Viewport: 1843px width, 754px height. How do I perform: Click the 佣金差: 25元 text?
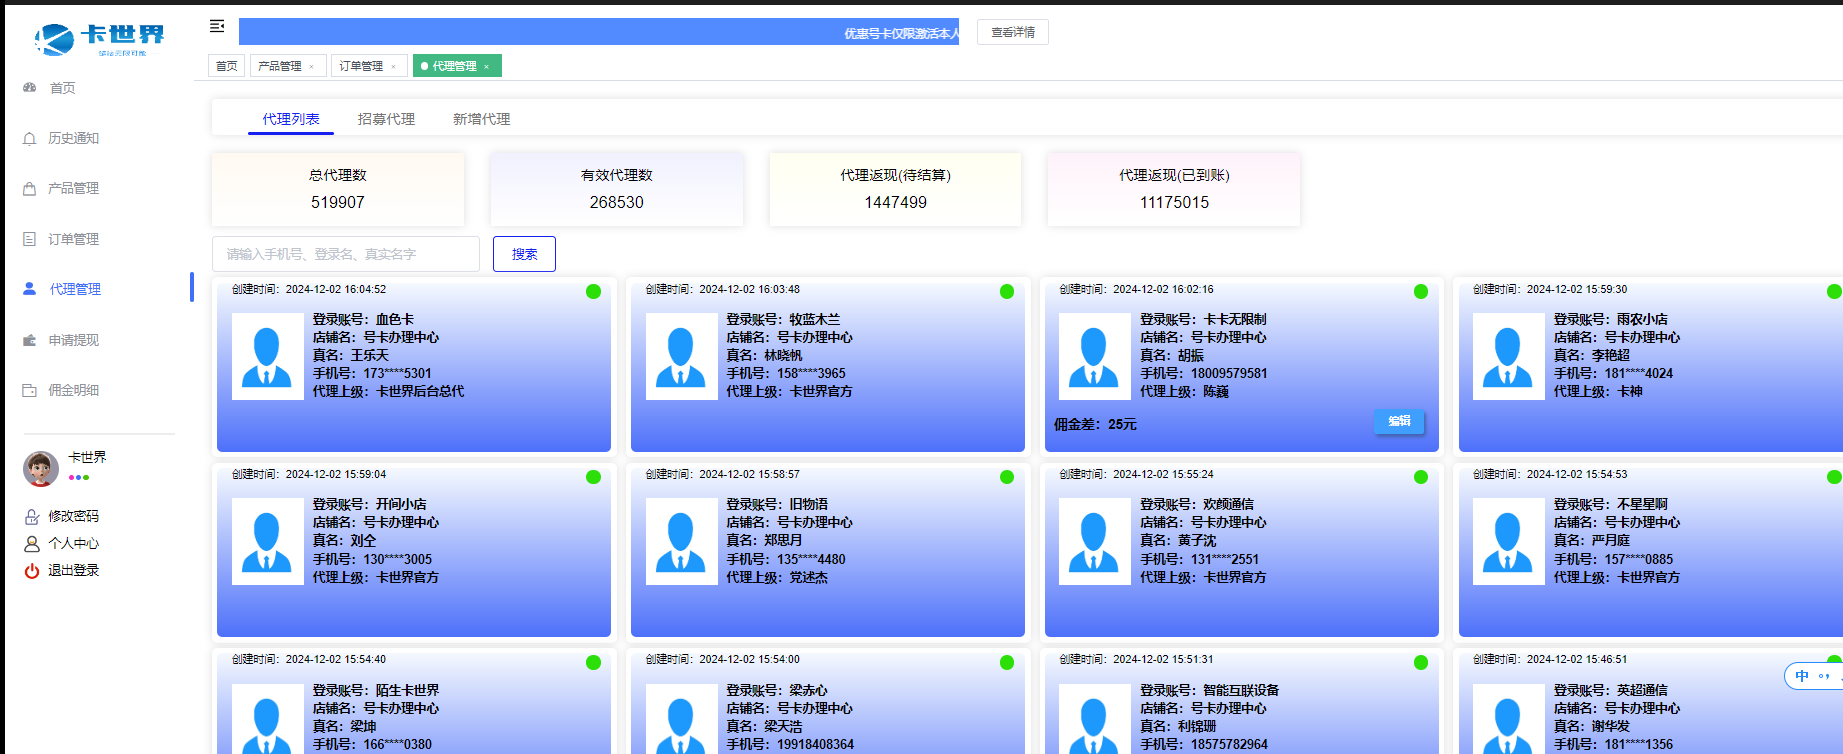[x=1095, y=424]
